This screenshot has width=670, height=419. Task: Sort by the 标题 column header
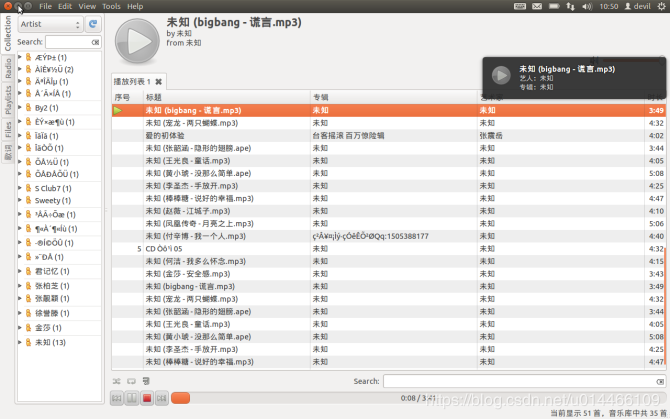226,97
